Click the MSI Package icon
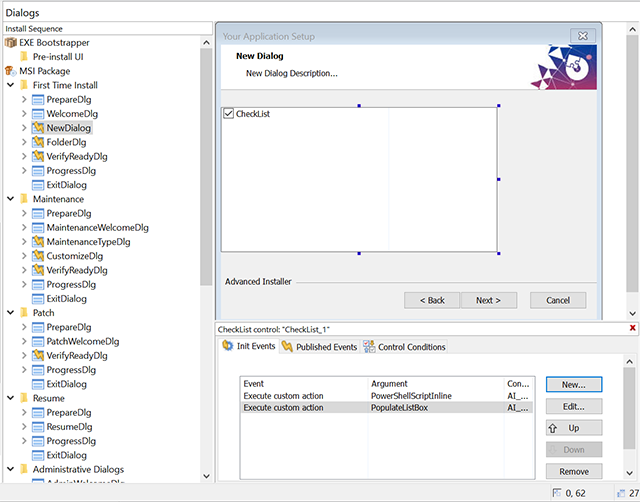 11,71
